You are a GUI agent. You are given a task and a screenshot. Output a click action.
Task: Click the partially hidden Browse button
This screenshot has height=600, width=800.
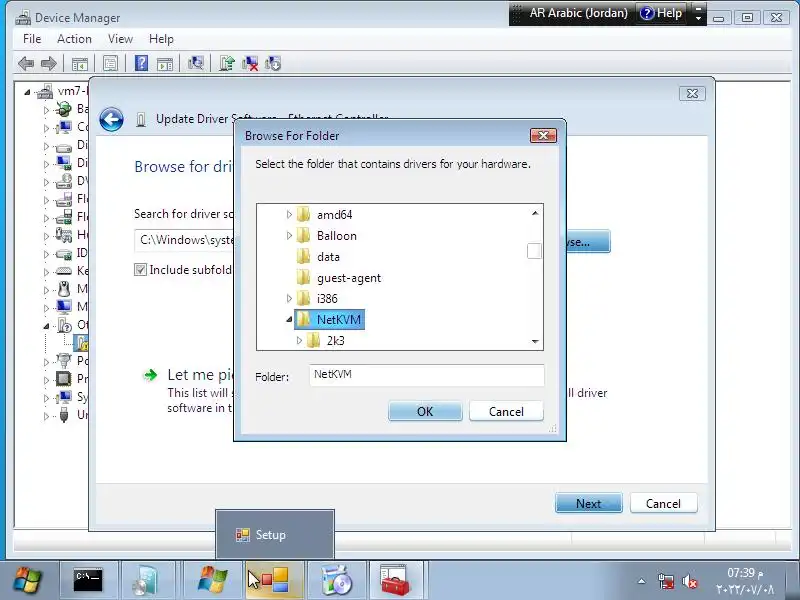[588, 241]
